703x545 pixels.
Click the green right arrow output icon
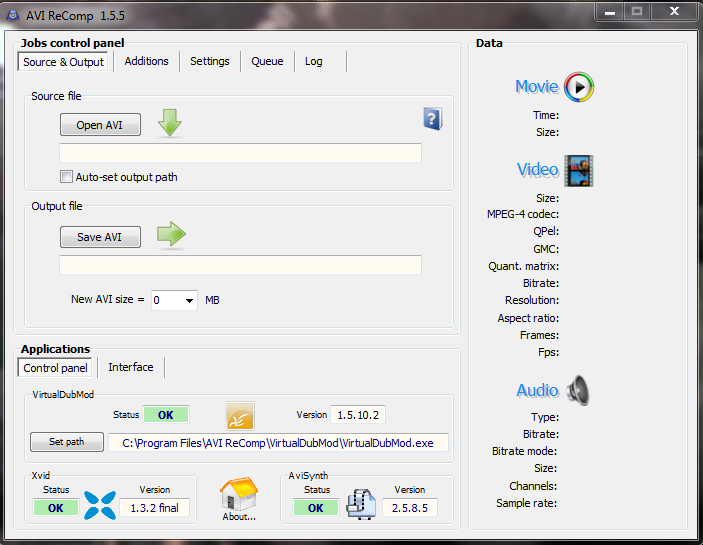[x=171, y=234]
